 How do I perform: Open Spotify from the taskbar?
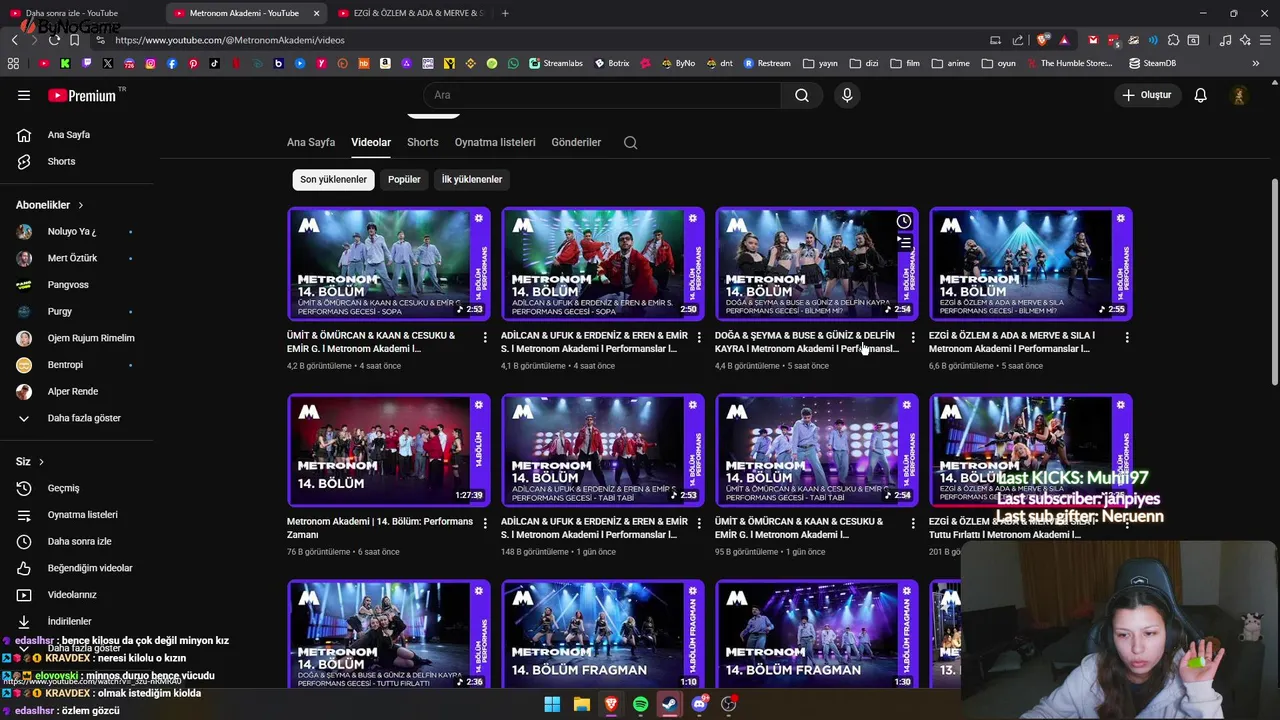(640, 704)
